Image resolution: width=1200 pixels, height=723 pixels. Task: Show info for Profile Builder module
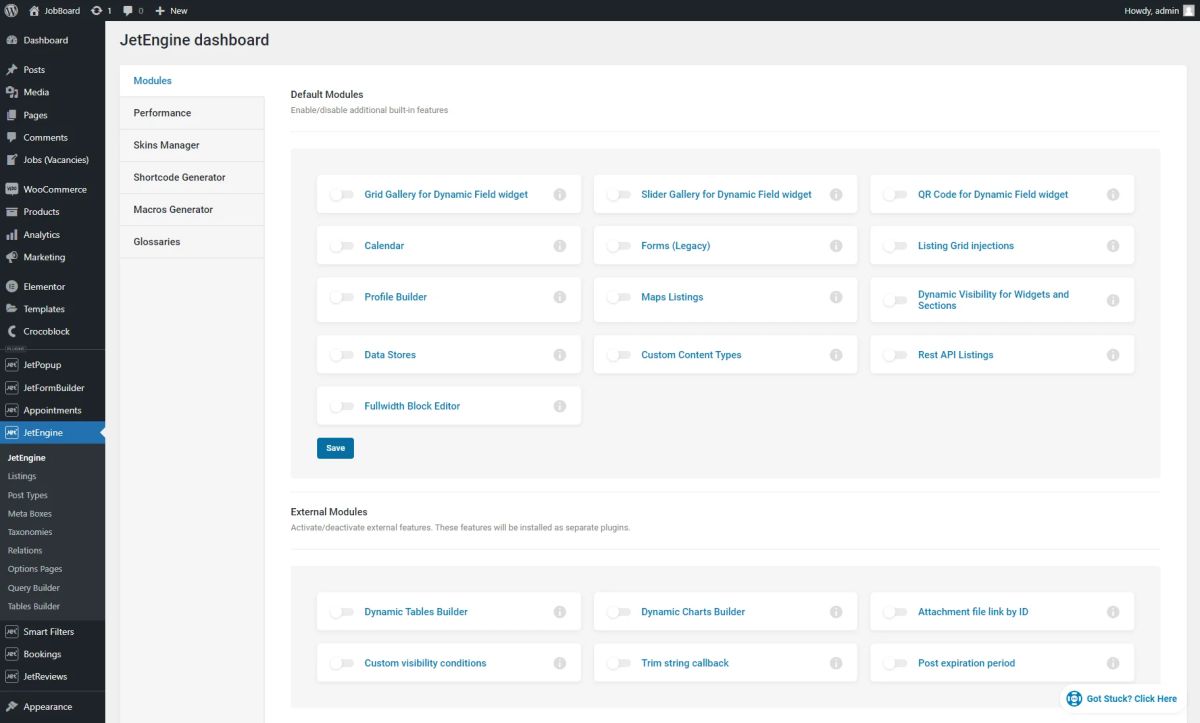point(560,297)
